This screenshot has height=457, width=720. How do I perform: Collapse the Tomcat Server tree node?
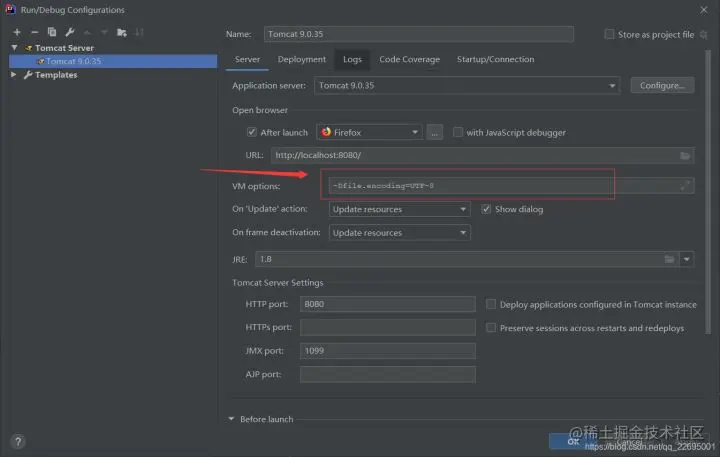pos(15,48)
